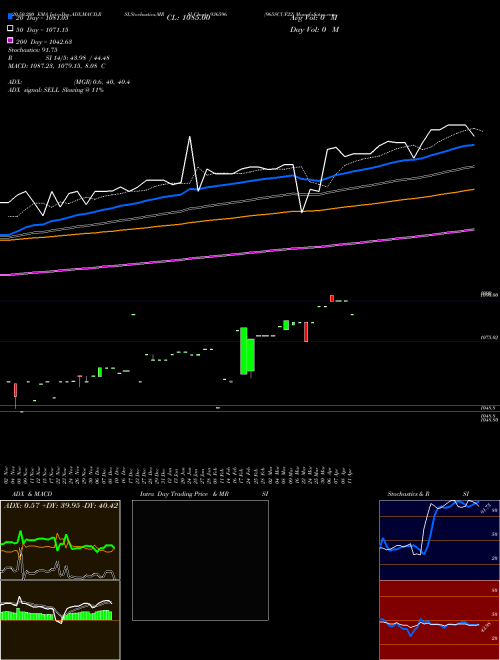This screenshot has height=660, width=500.
Task: Click the '(MGR) 0.6, 40, 40.4' ADX values
Action: coord(101,82)
